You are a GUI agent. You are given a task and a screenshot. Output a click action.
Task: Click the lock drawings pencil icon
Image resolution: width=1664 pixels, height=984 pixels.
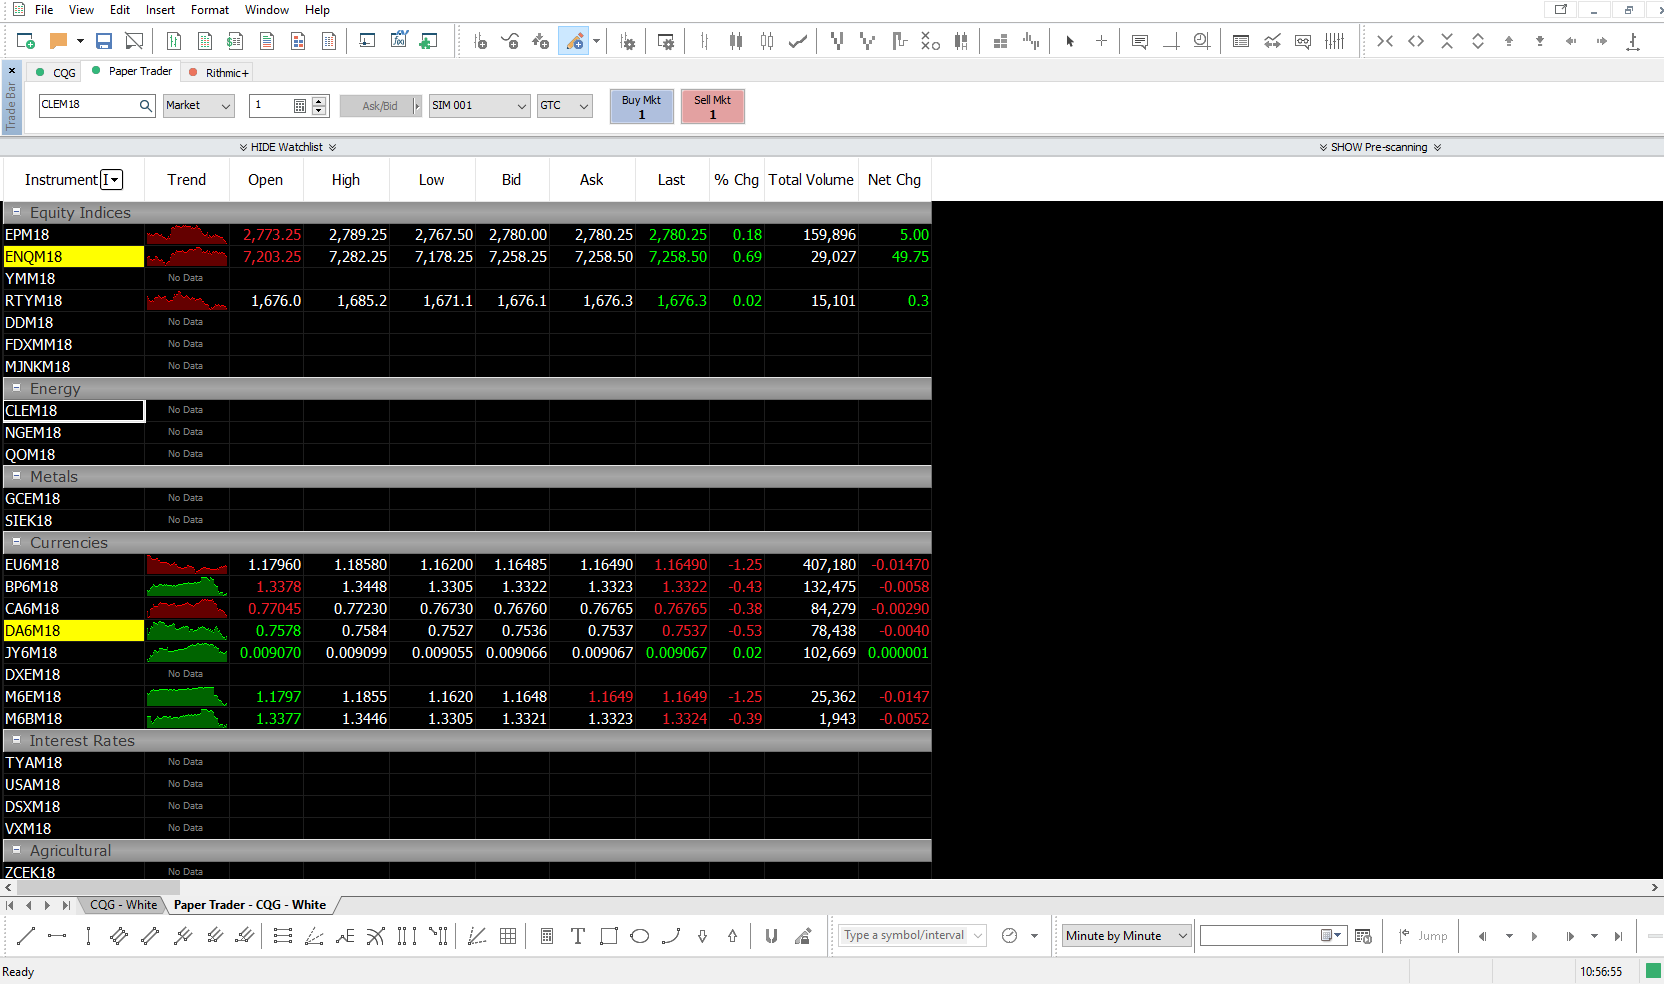coord(802,936)
